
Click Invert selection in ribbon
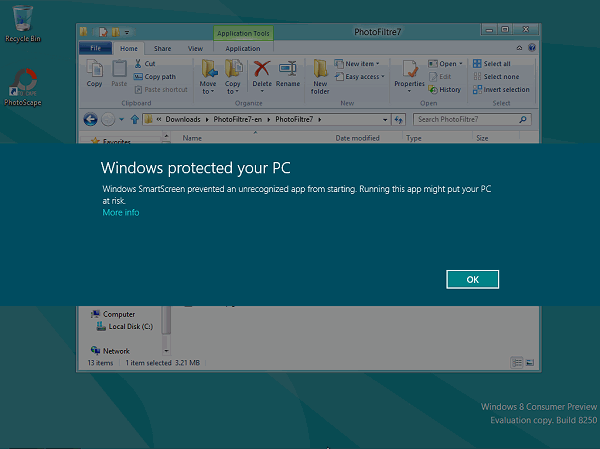click(501, 90)
